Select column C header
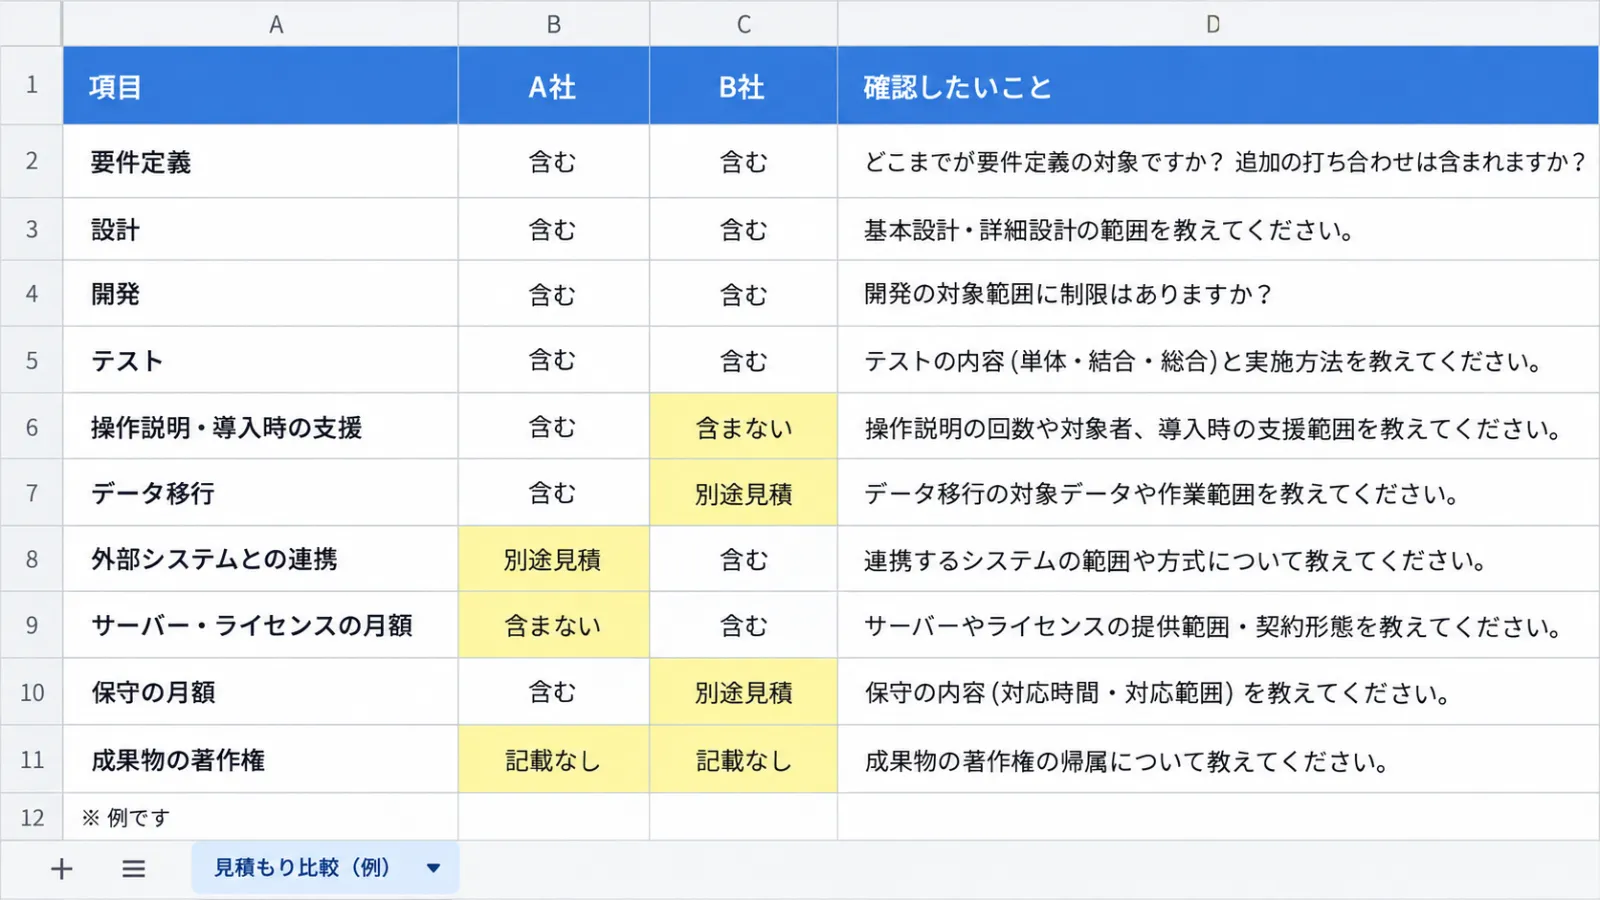The height and width of the screenshot is (900, 1600). coord(744,24)
